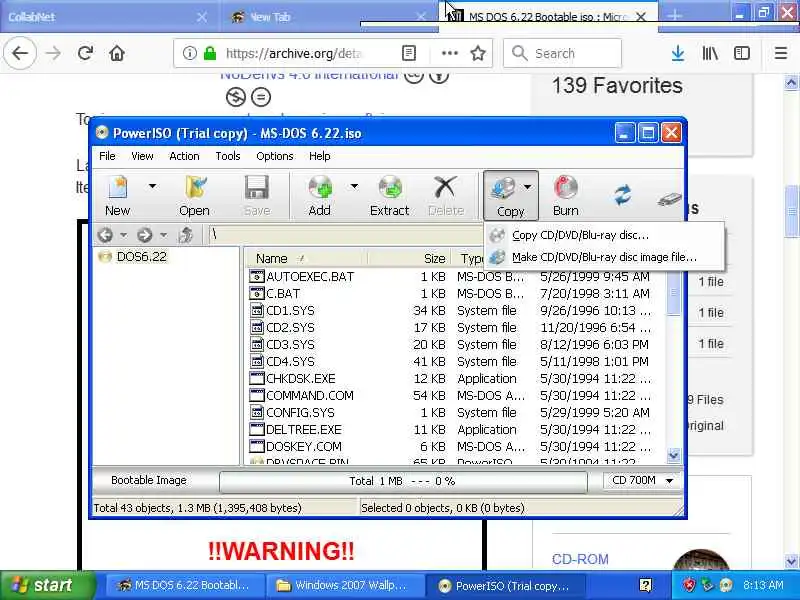The height and width of the screenshot is (600, 800).
Task: Bookmark this page with star icon
Action: (478, 53)
